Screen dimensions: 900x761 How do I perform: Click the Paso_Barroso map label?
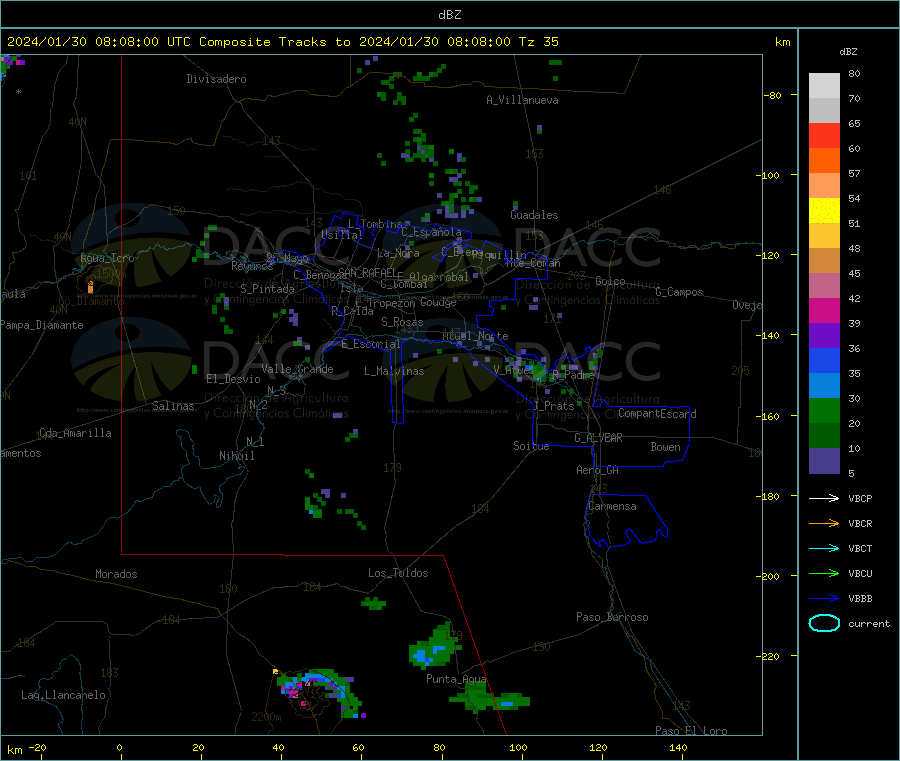coord(612,618)
